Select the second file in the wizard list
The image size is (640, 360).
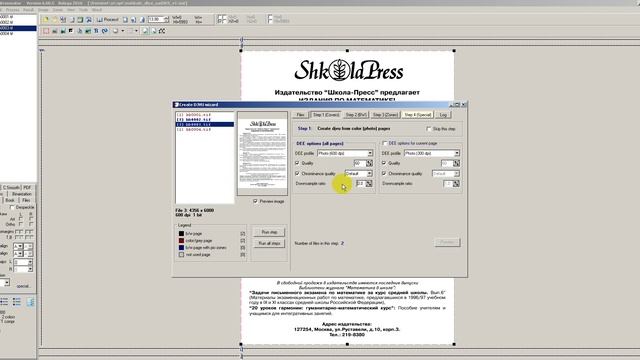point(204,120)
